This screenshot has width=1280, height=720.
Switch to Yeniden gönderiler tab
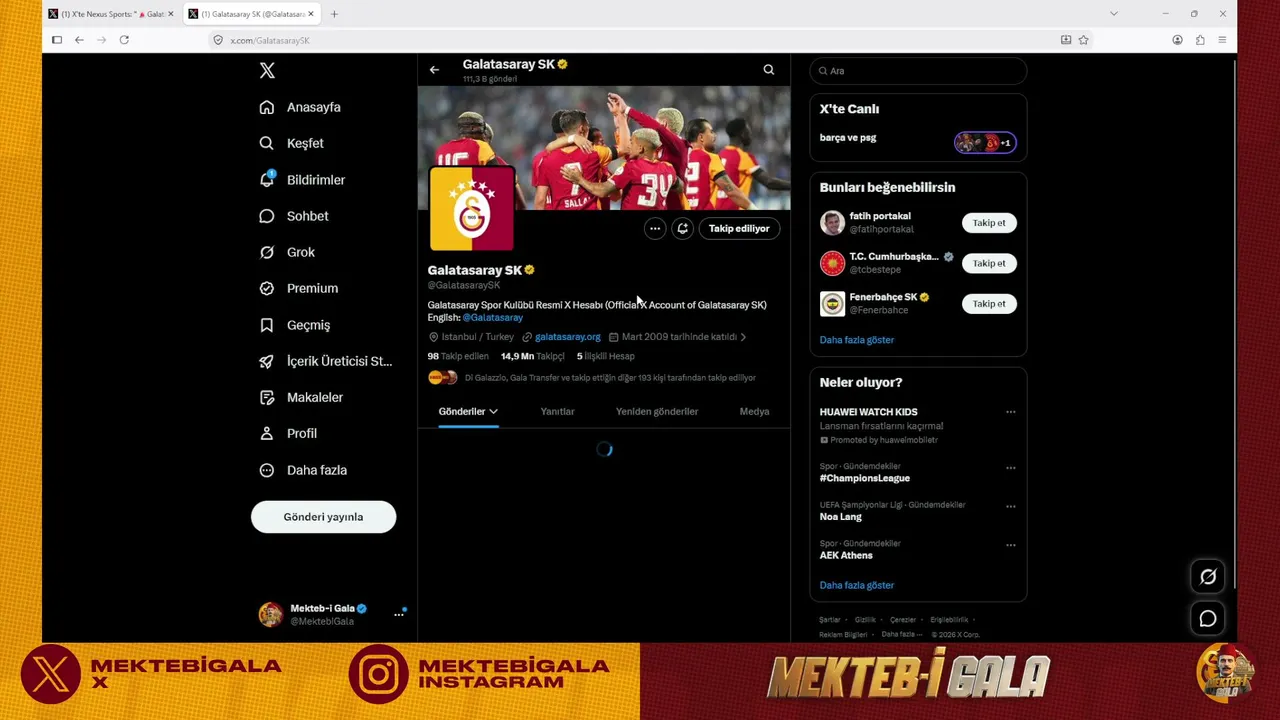pos(657,411)
